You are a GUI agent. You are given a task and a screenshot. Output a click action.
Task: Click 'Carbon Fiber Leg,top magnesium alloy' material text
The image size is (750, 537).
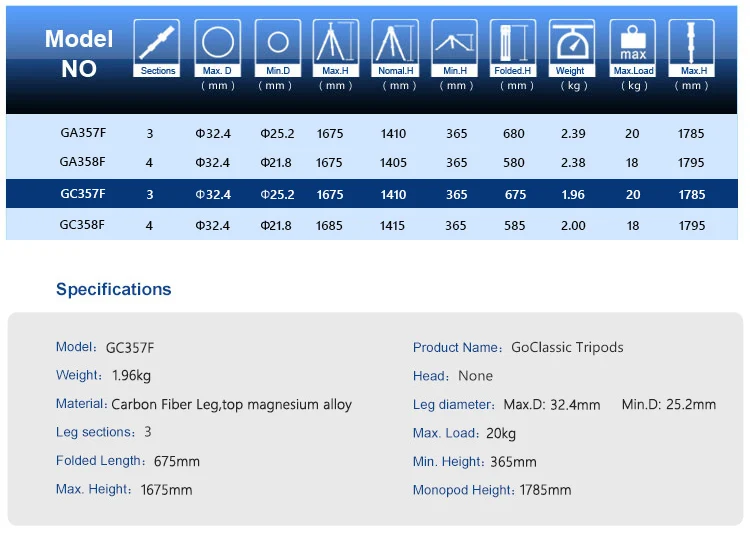click(x=232, y=405)
